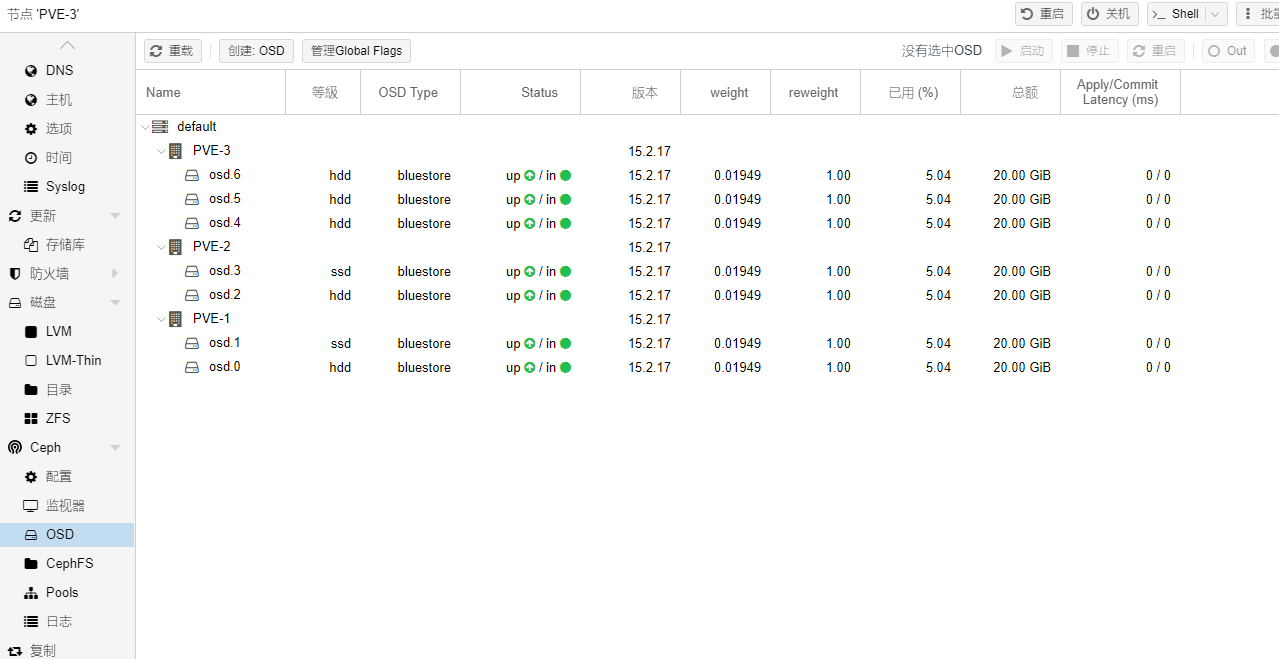Click the green up arrow for osd.6
Screen dimensions: 1279x659
coord(530,176)
